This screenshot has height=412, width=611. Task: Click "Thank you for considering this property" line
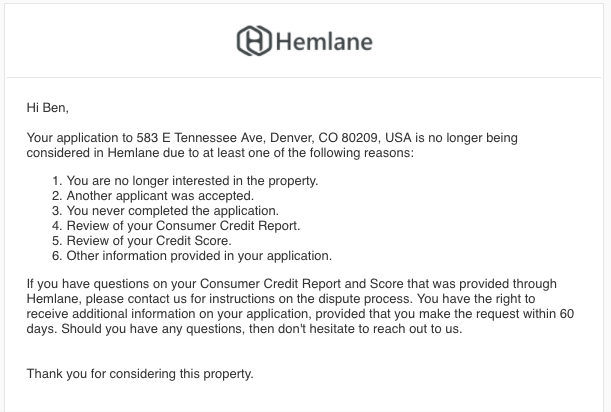pos(140,374)
